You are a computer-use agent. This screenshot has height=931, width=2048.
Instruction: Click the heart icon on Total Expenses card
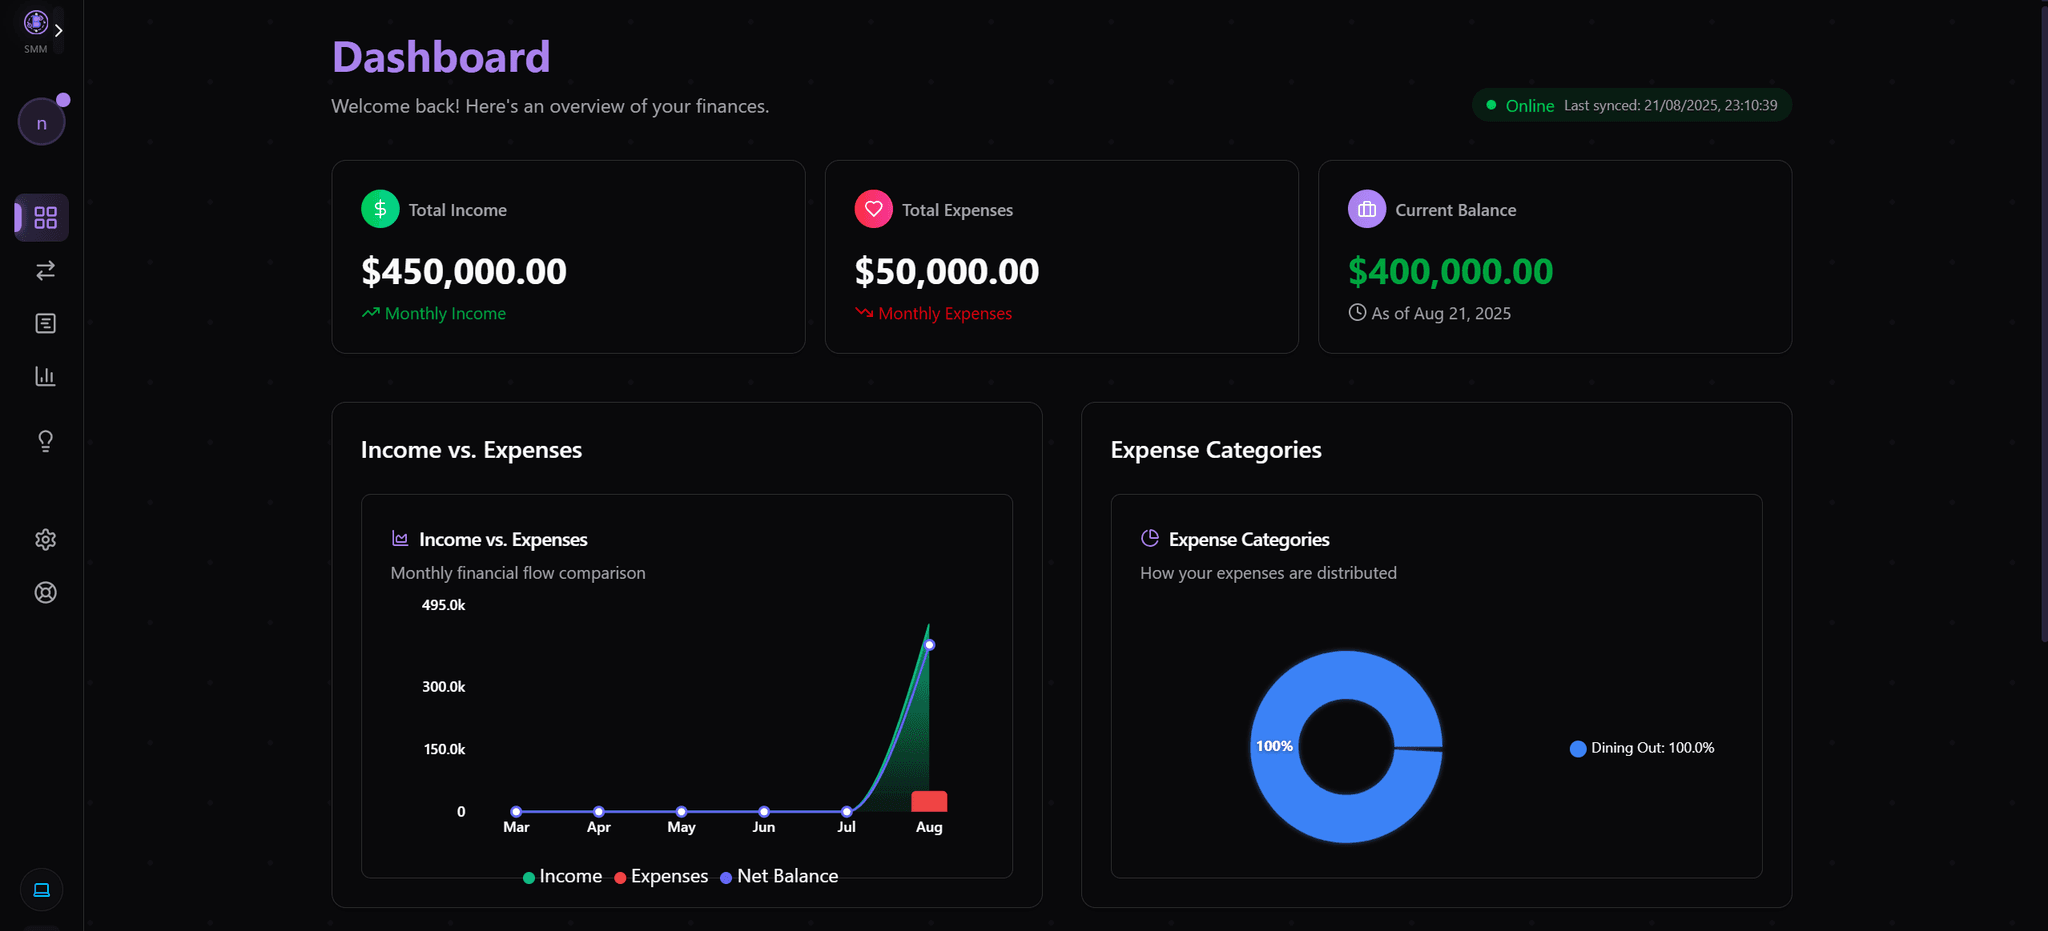(874, 209)
